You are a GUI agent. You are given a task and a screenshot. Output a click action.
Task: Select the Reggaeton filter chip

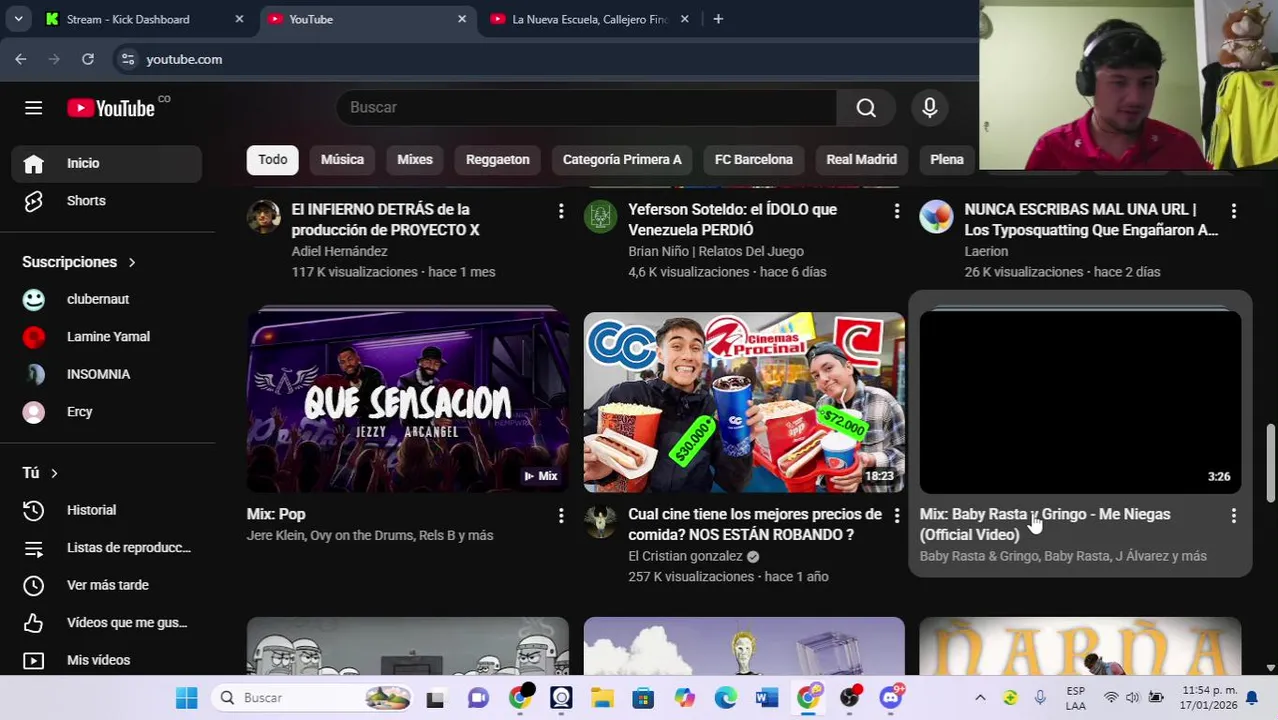498,160
